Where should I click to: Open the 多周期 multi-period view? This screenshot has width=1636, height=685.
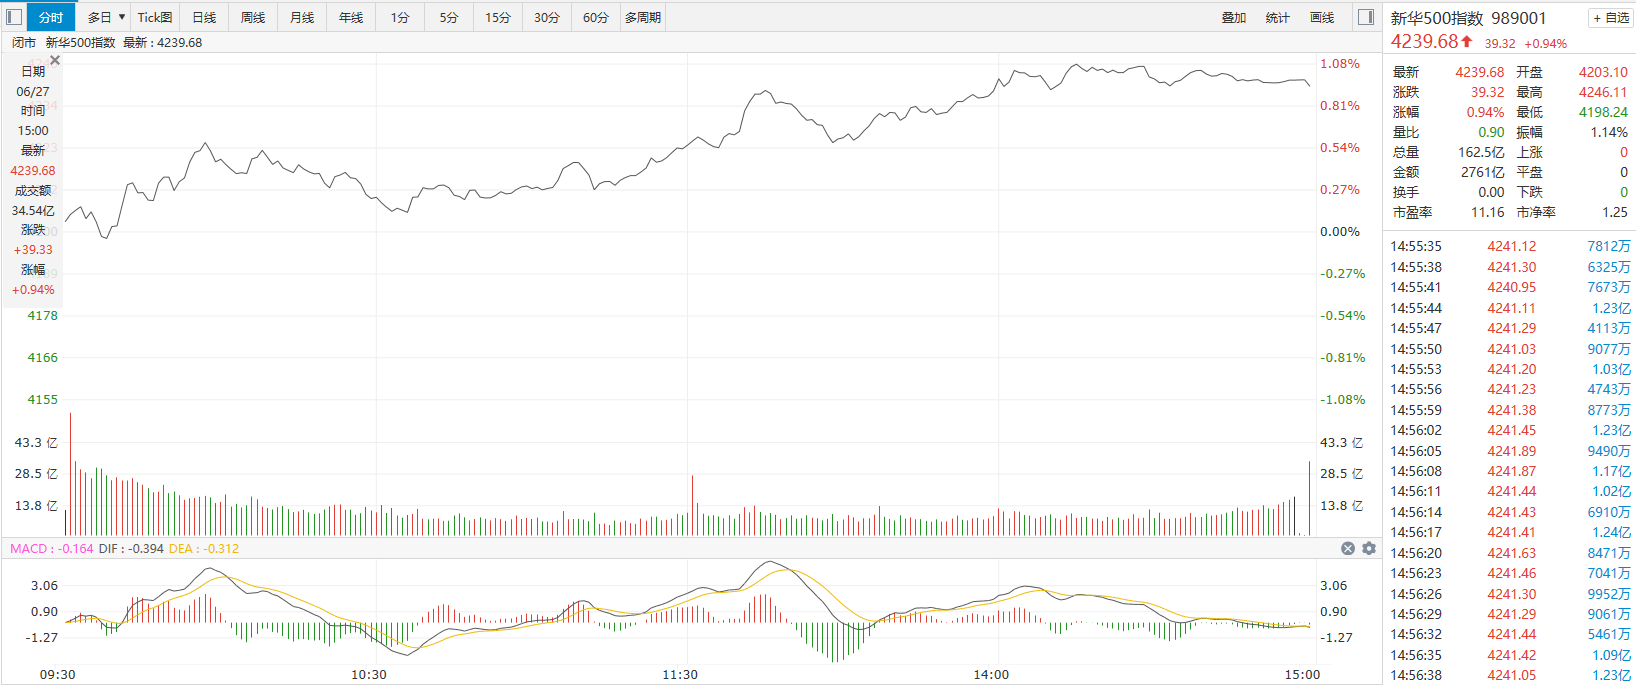643,17
